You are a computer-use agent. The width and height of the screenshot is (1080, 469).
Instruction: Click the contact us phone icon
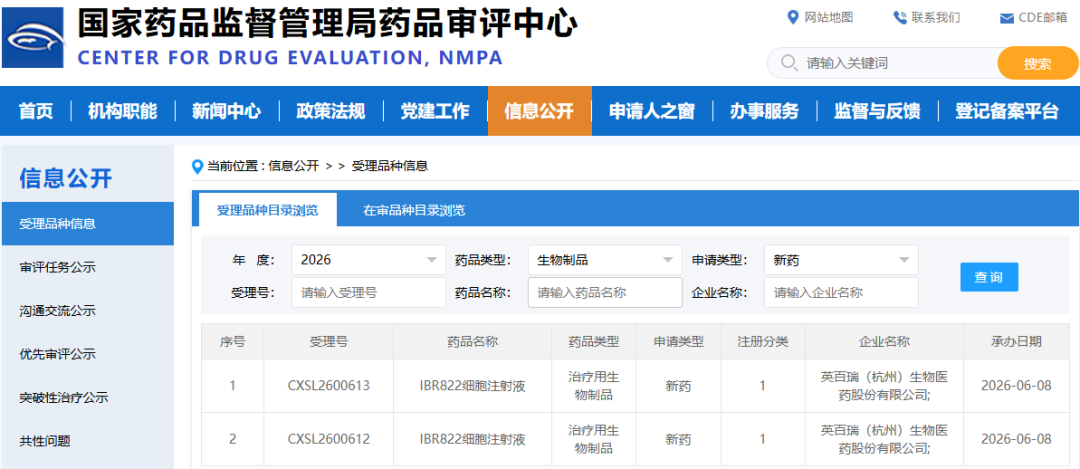click(900, 18)
